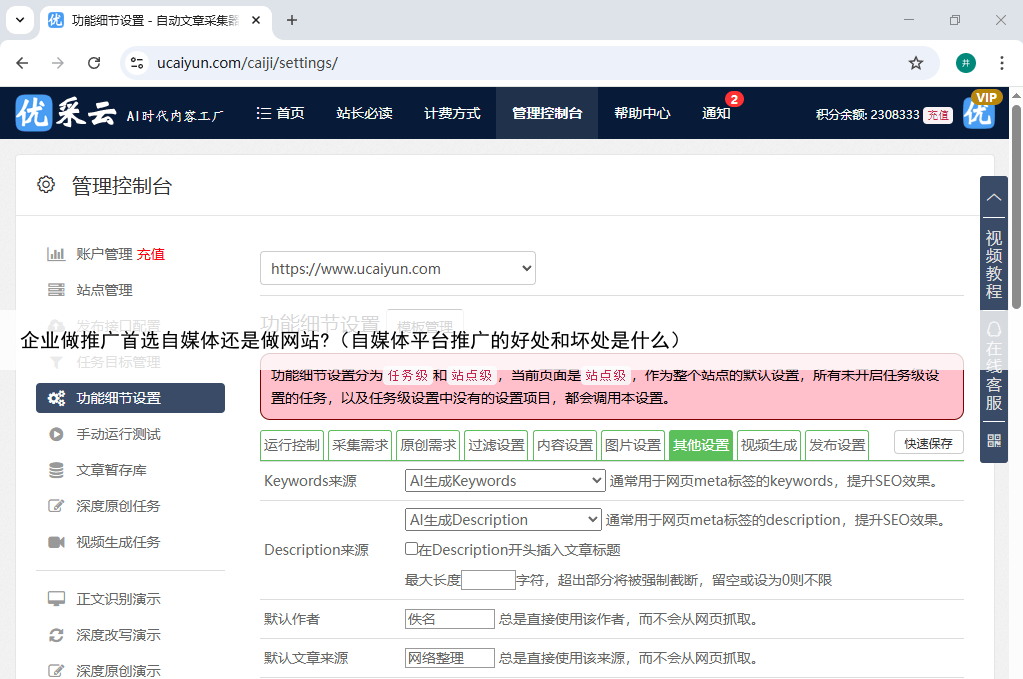Click the red 充值 button beside balance
The height and width of the screenshot is (679, 1023).
pyautogui.click(x=937, y=115)
